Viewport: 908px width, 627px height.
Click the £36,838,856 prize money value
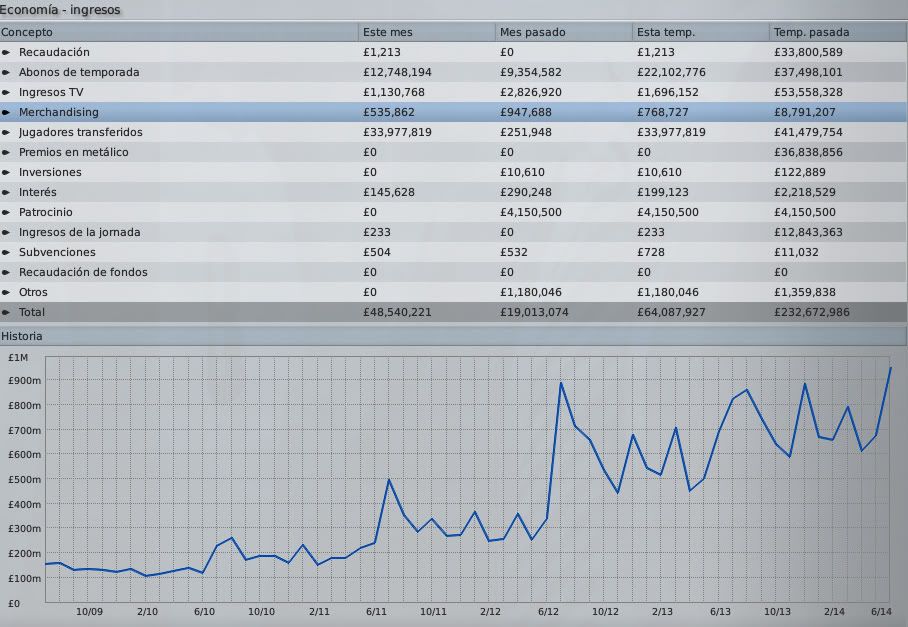(x=808, y=152)
